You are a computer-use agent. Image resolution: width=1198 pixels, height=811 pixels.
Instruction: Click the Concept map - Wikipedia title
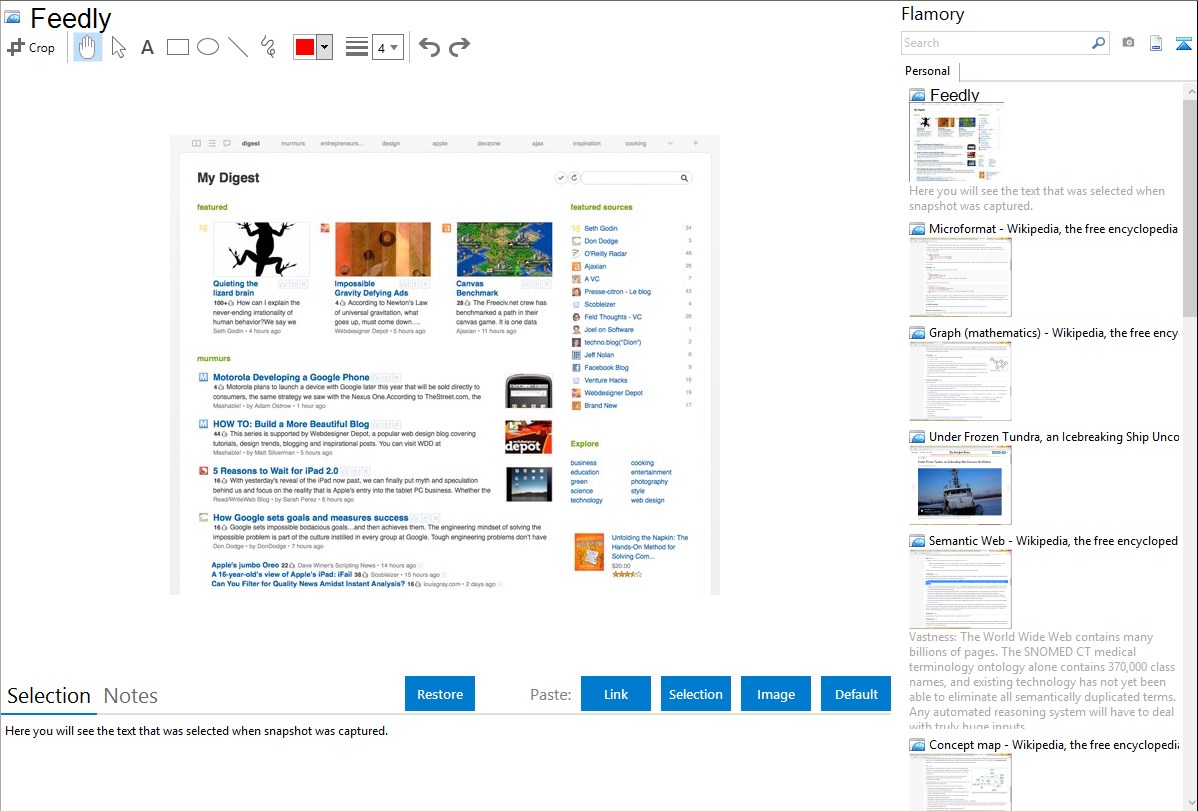click(x=1053, y=744)
